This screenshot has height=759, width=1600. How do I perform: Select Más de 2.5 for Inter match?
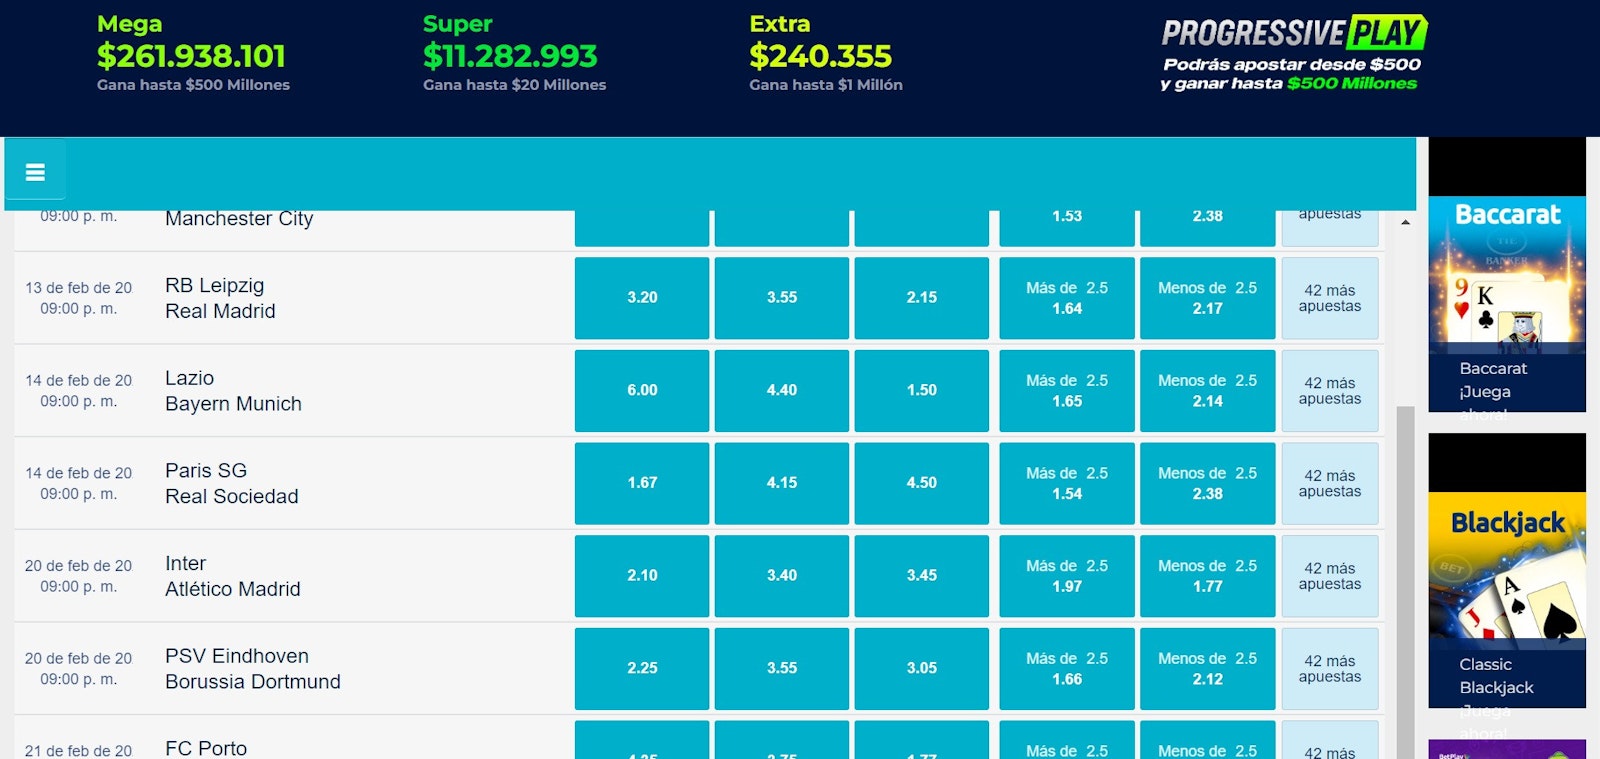coord(1066,576)
